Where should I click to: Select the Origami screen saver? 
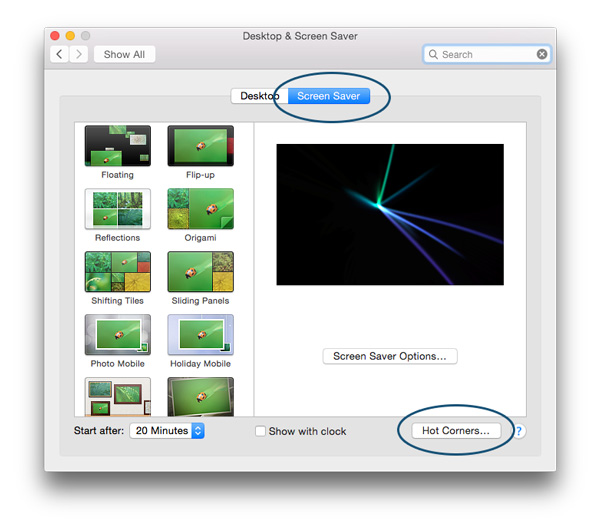[201, 209]
